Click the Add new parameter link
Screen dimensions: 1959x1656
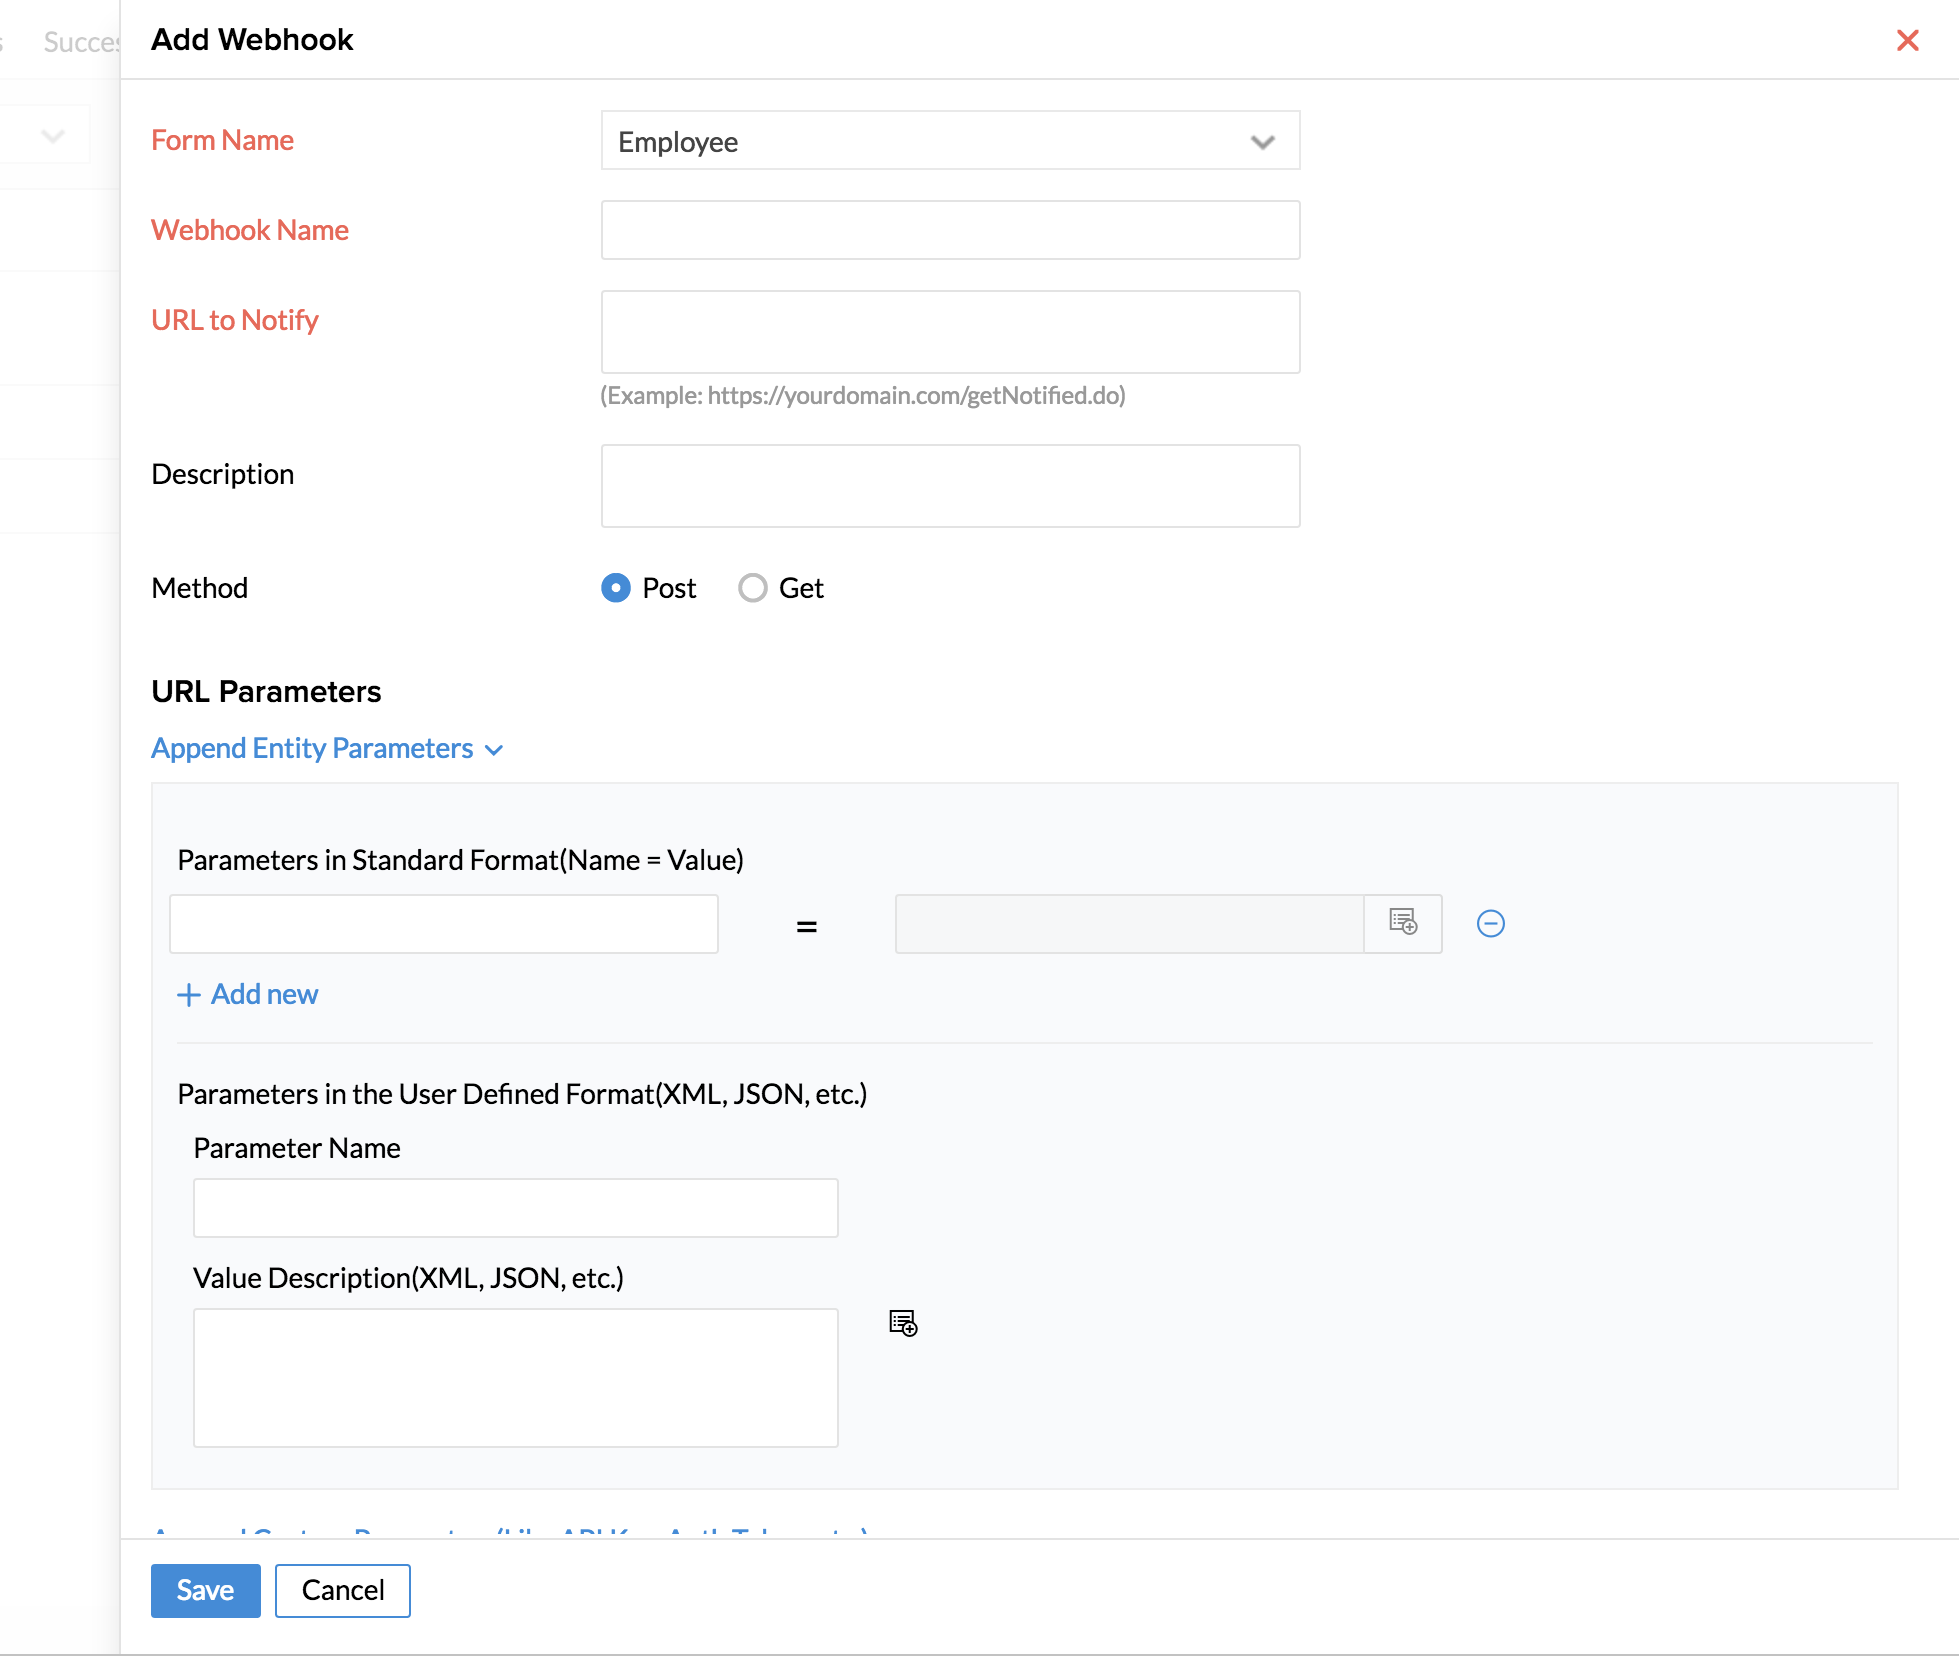[264, 994]
